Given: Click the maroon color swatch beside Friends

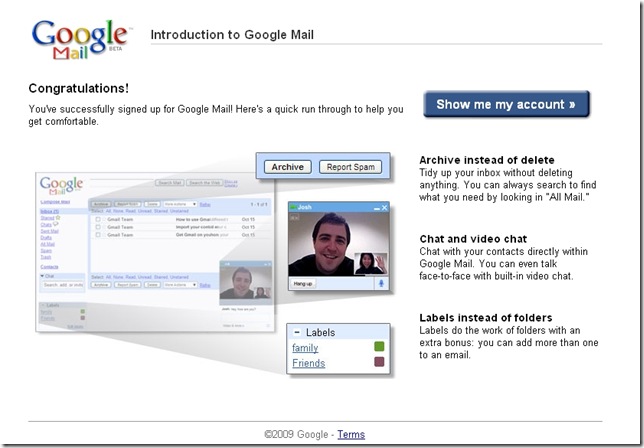Looking at the screenshot, I should (379, 362).
